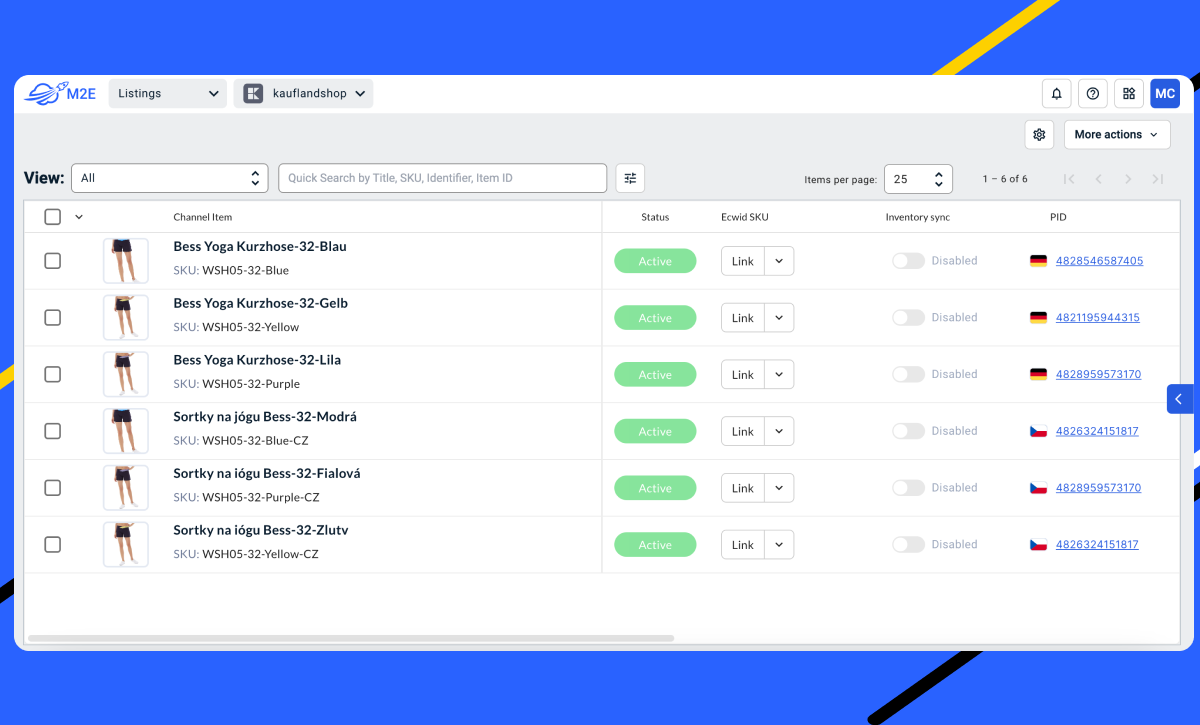Open the notifications bell icon
1200x725 pixels.
click(1057, 94)
